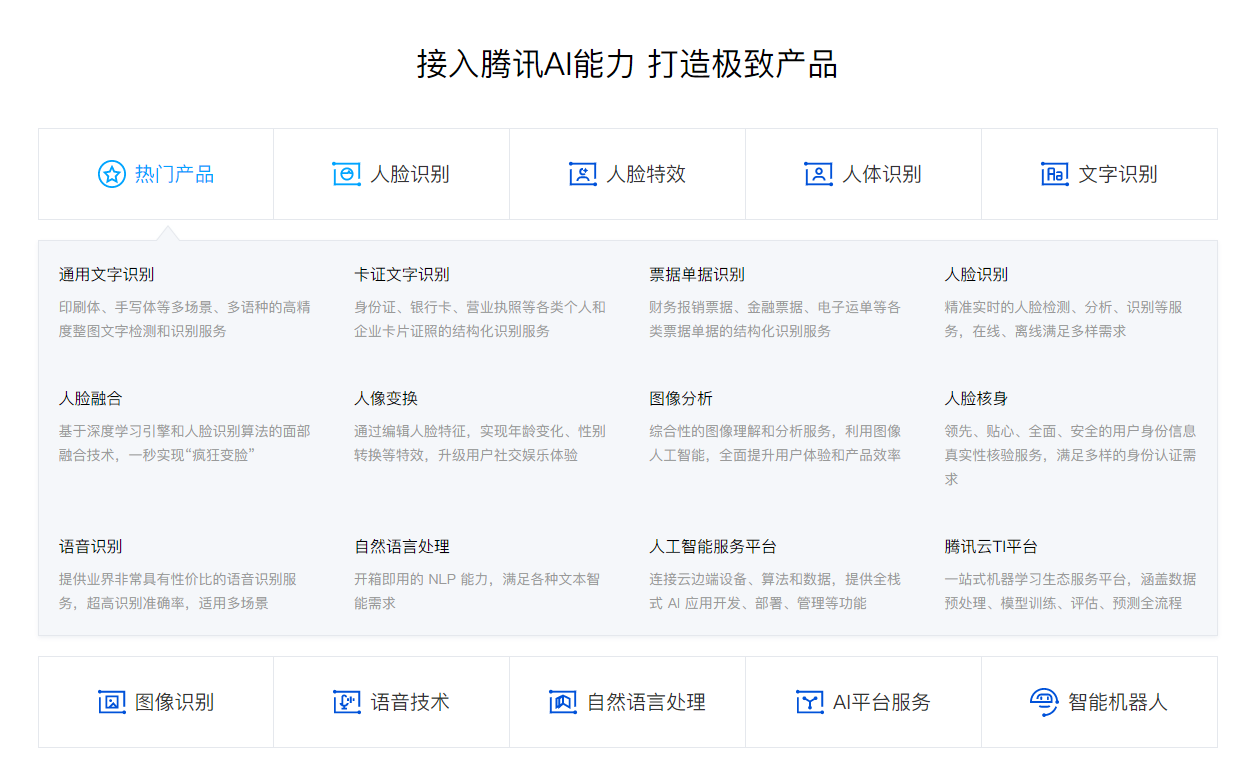Open the 语音识别 product link
The width and height of the screenshot is (1259, 777).
point(91,546)
